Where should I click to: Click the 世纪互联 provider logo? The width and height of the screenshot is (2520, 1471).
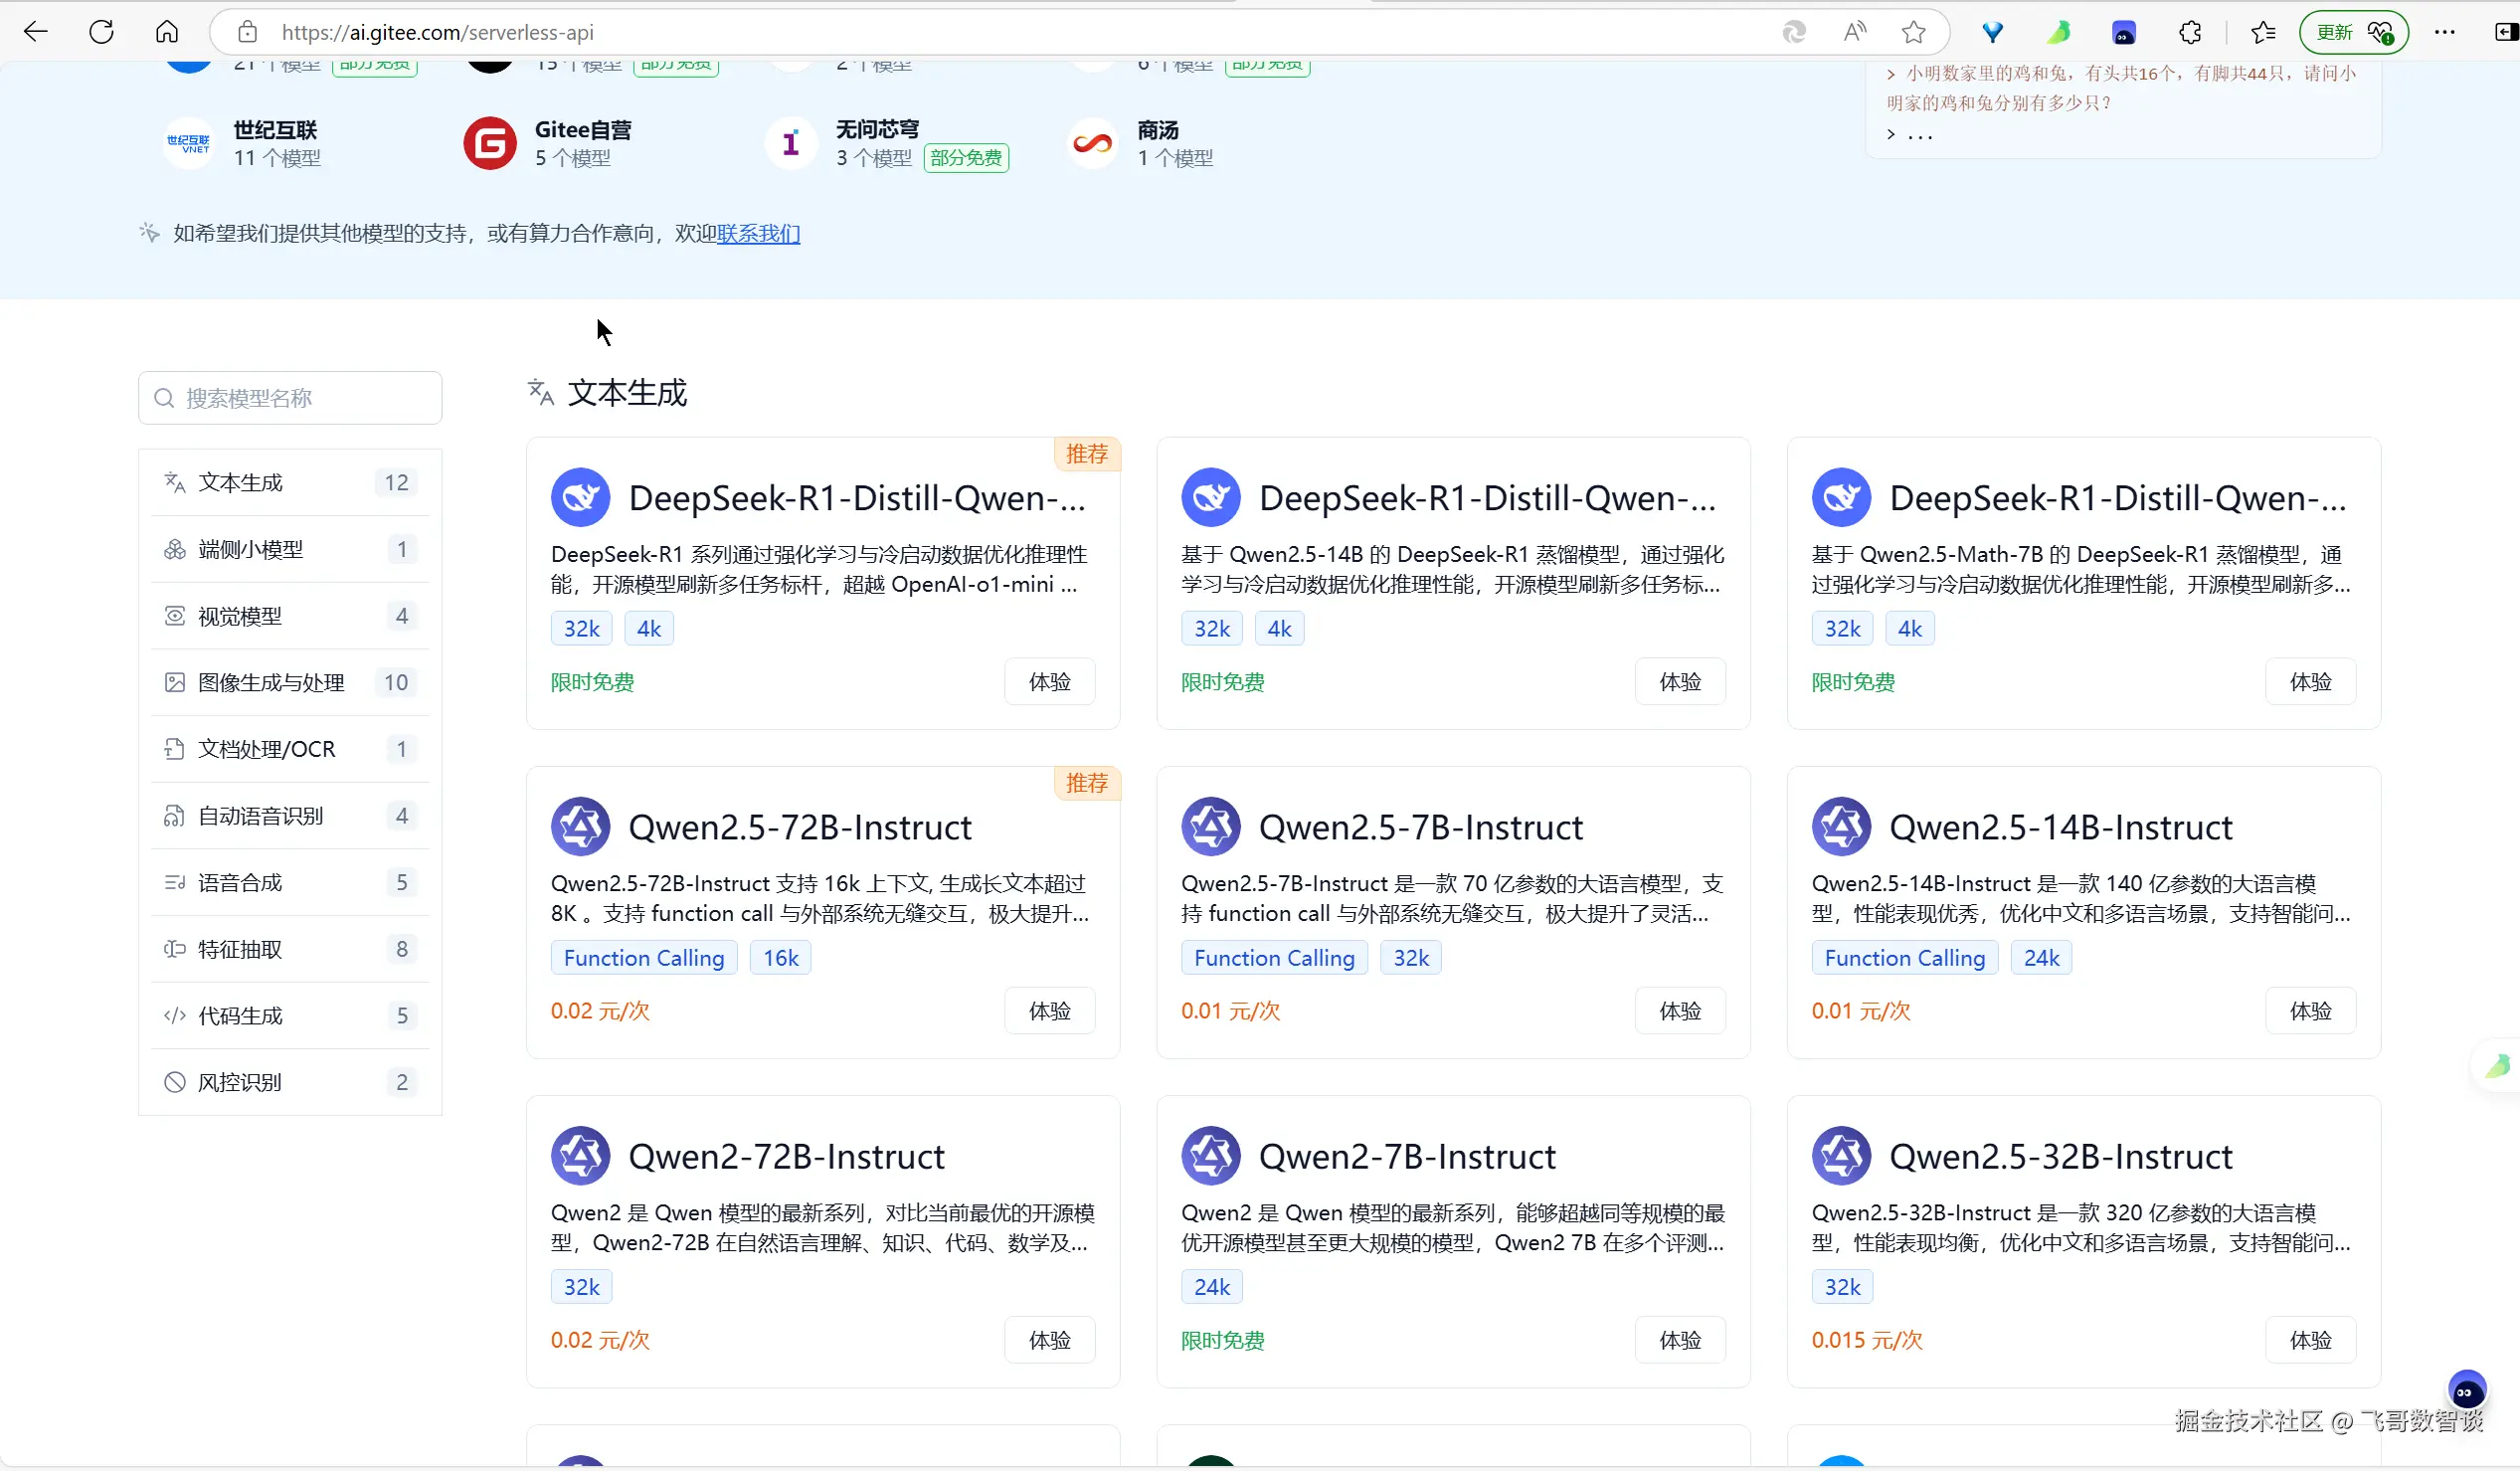[x=188, y=143]
